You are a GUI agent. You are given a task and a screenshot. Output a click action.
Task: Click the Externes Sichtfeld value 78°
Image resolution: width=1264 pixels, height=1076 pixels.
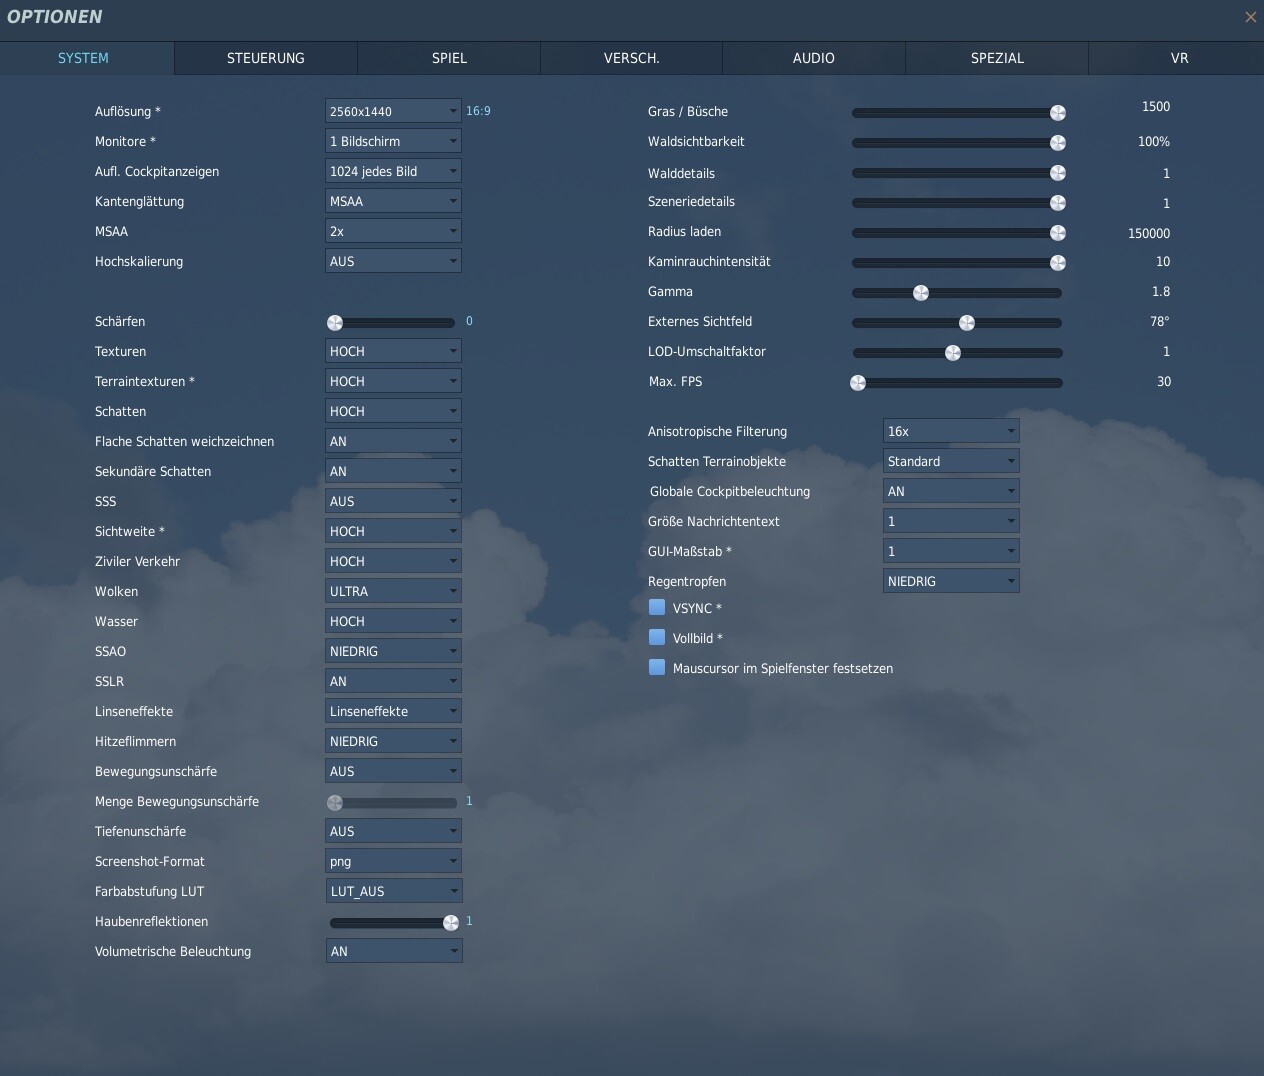(1160, 321)
